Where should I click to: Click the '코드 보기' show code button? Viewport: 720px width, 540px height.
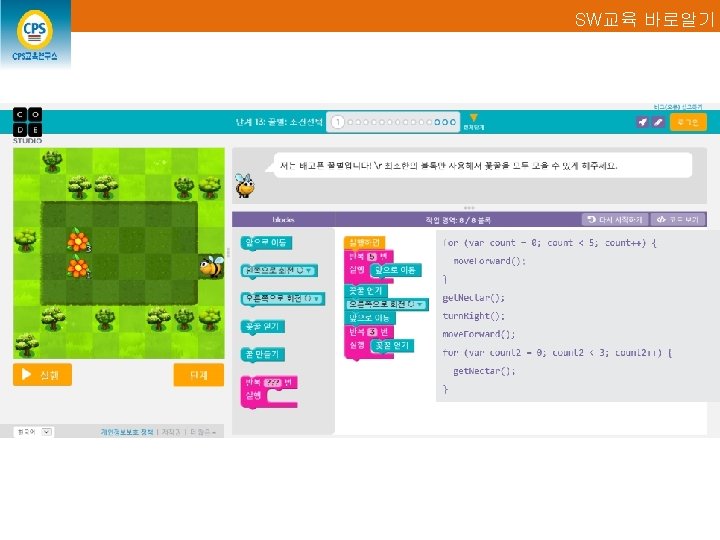tap(678, 219)
